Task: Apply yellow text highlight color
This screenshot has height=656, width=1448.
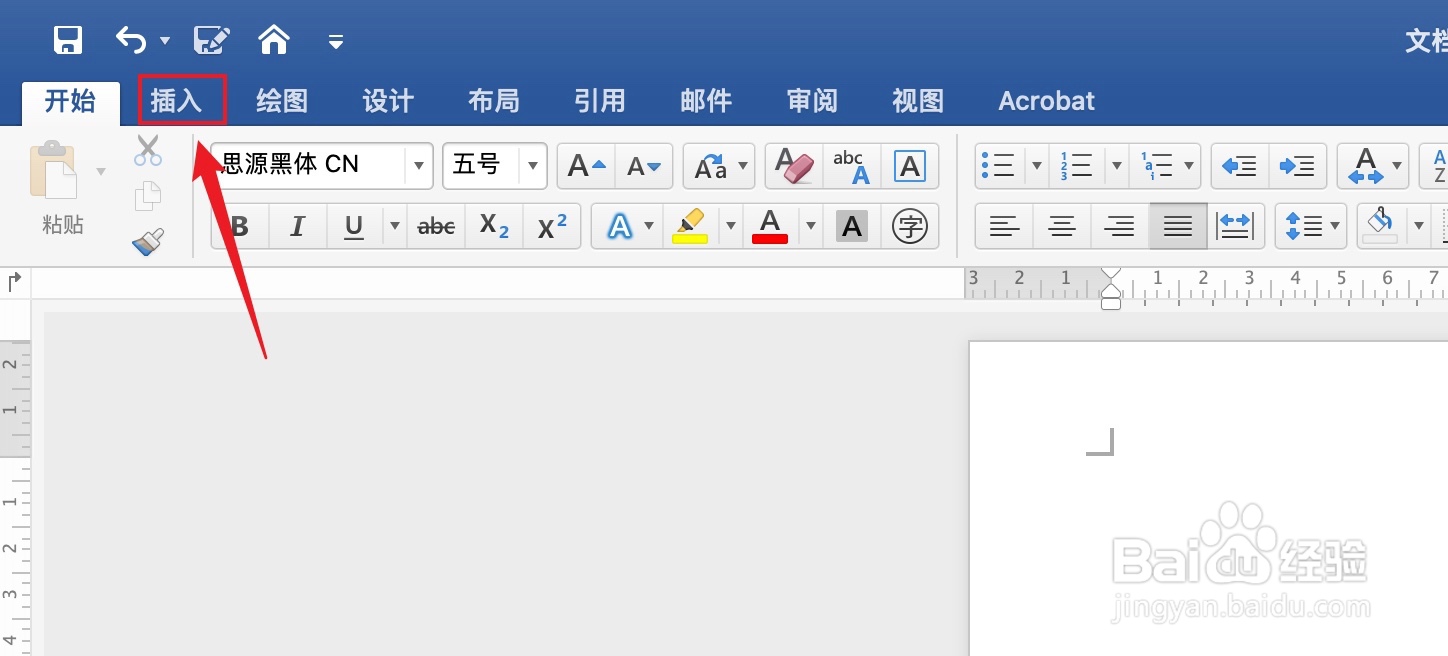Action: click(691, 226)
